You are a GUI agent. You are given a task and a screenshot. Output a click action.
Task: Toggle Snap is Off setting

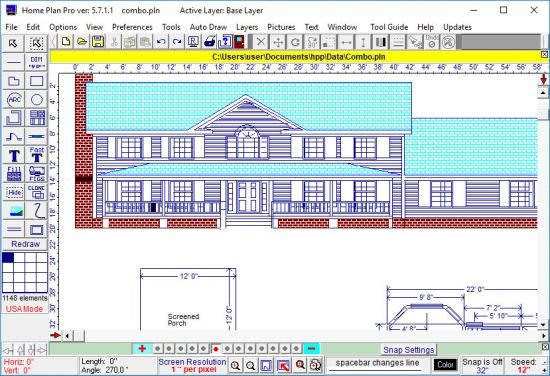(x=482, y=365)
